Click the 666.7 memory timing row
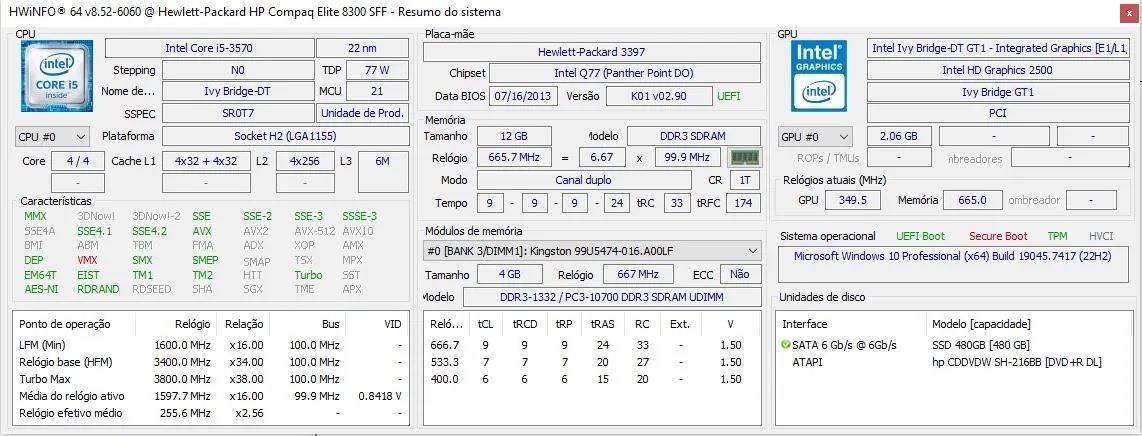 (592, 345)
